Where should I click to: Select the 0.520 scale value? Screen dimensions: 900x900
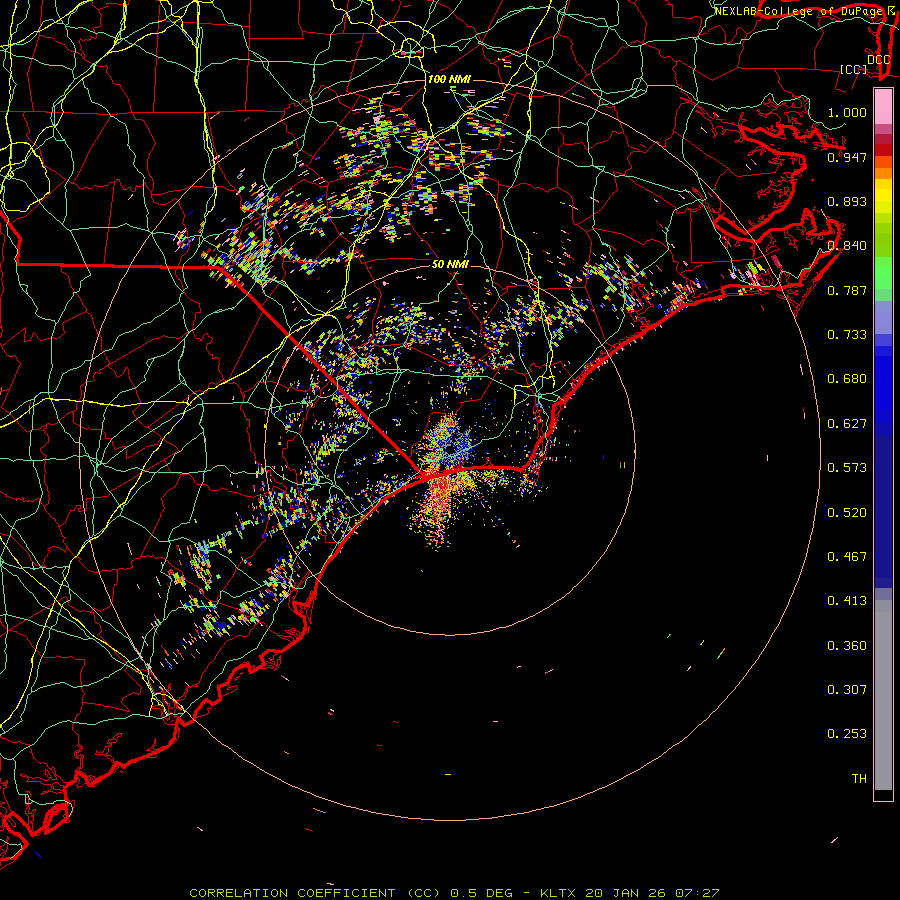tap(847, 512)
